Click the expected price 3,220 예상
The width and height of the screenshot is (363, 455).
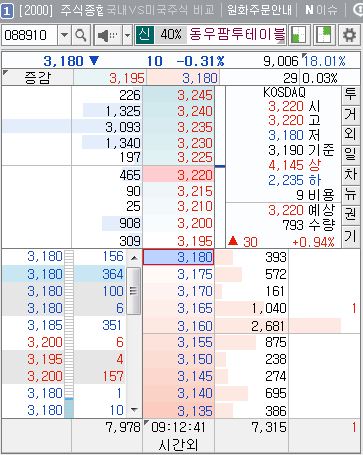pyautogui.click(x=301, y=210)
